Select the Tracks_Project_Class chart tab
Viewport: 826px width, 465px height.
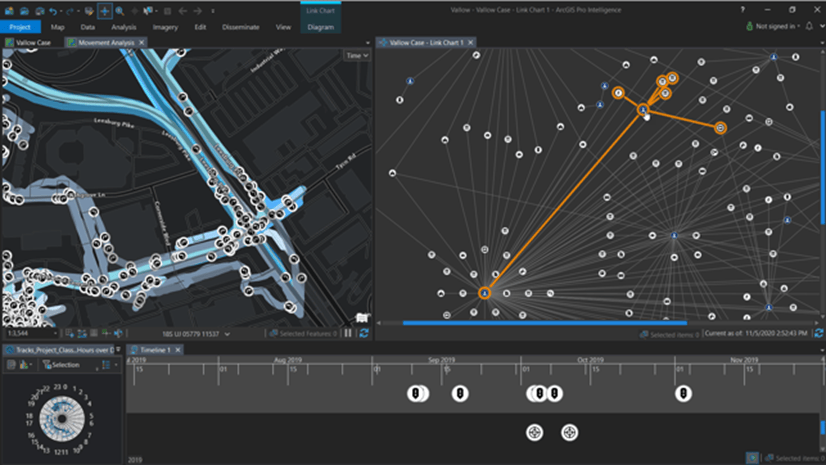click(58, 350)
